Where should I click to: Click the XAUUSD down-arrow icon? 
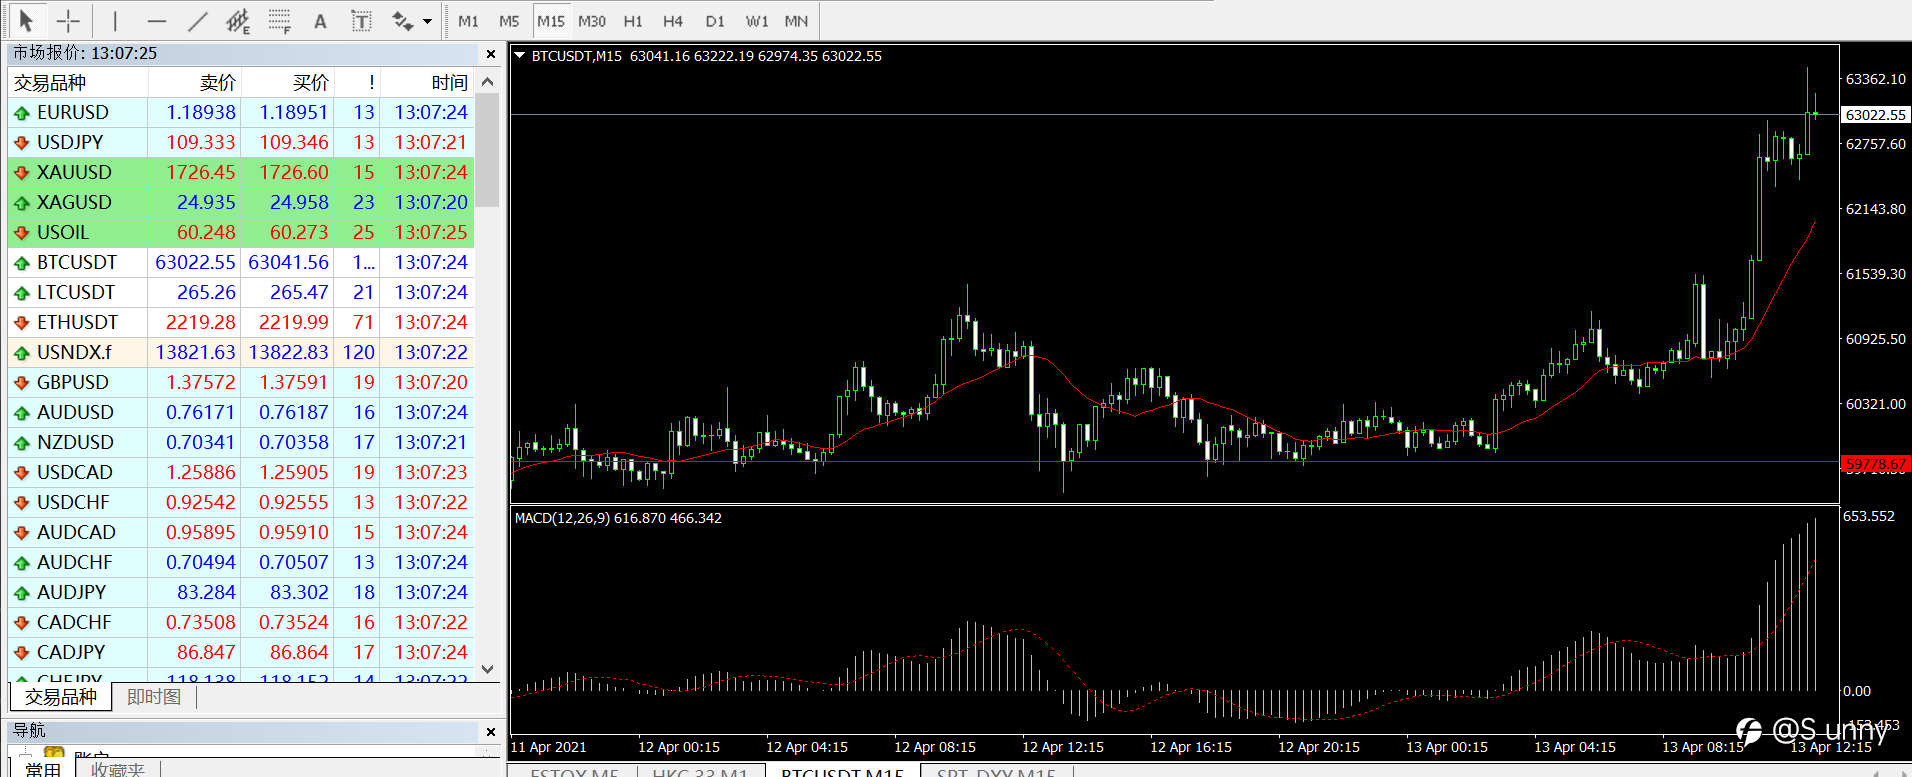point(22,173)
